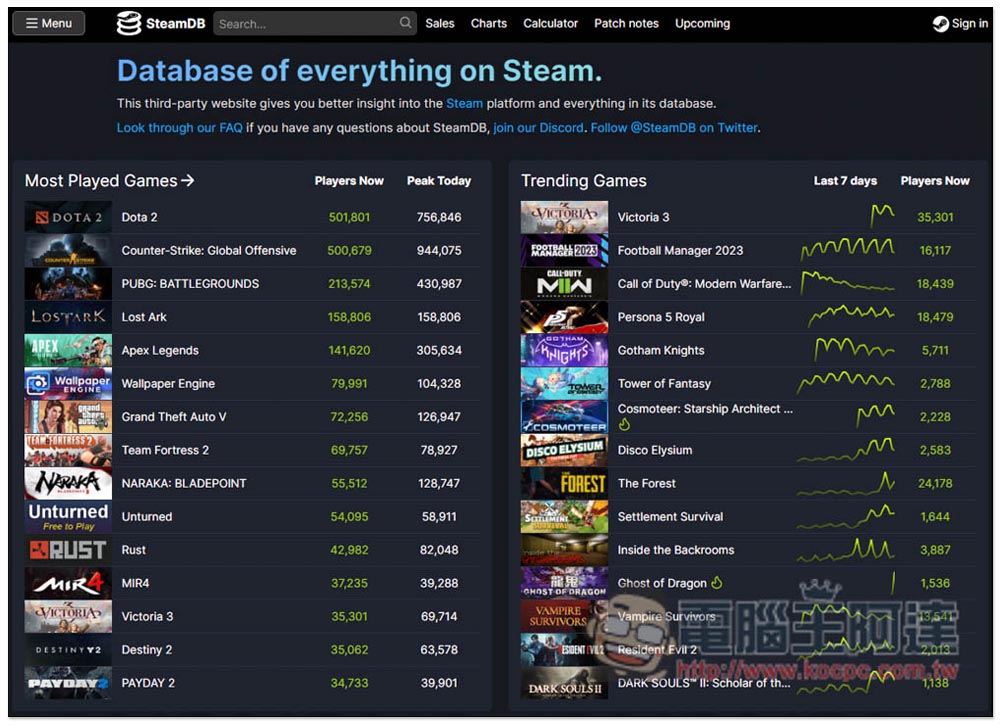Click the Counter-Strike thumbnail image
1000x725 pixels.
pos(68,251)
